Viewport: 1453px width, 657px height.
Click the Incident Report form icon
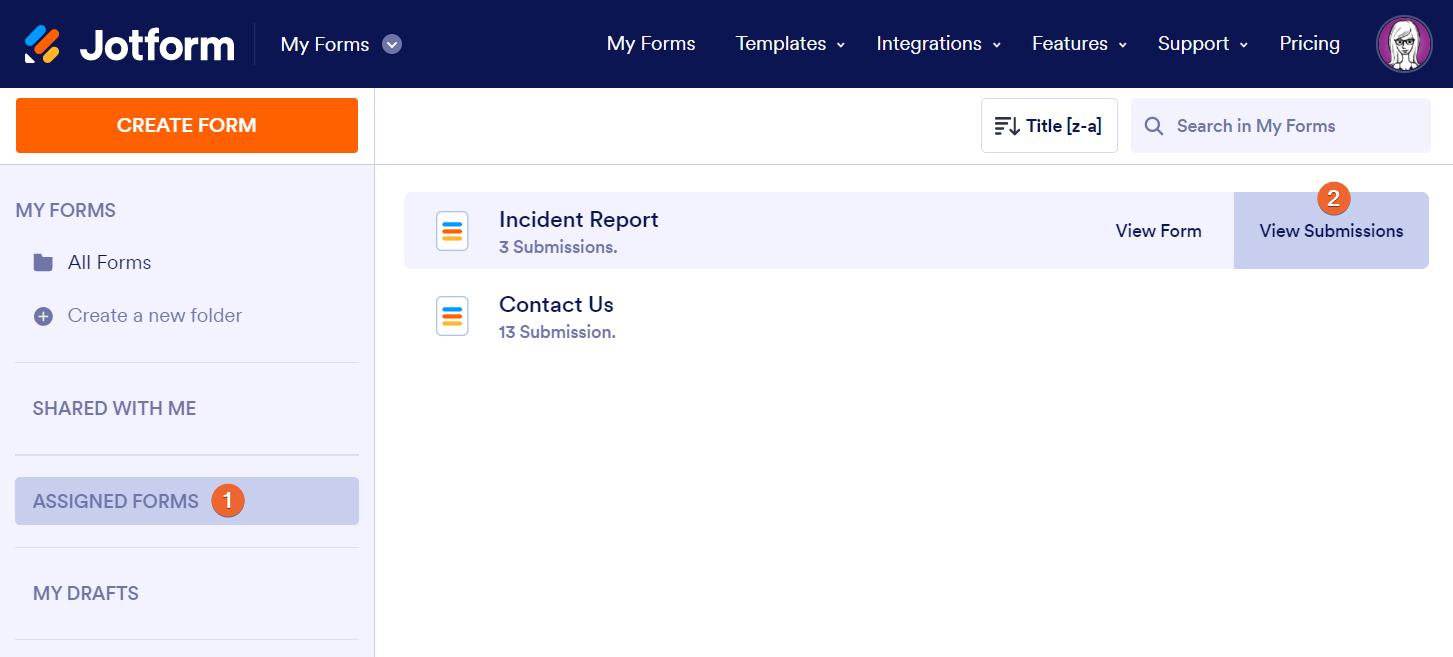[x=452, y=231]
